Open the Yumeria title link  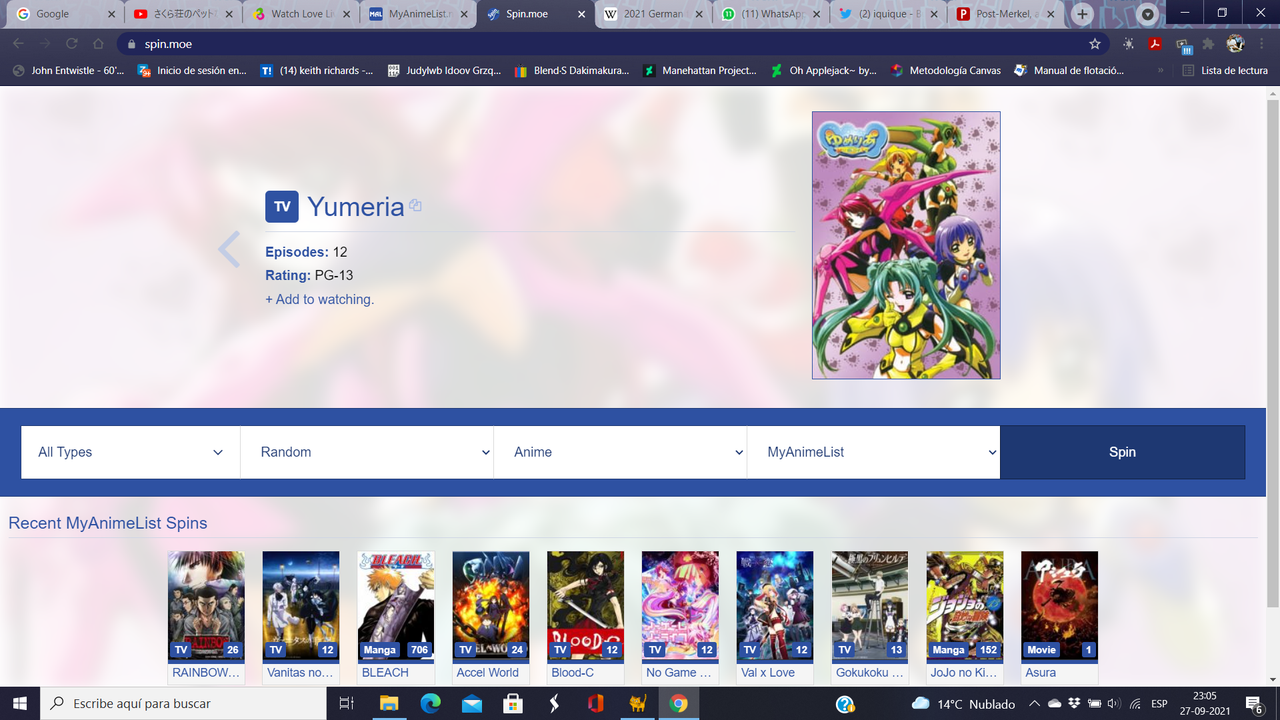coord(356,207)
